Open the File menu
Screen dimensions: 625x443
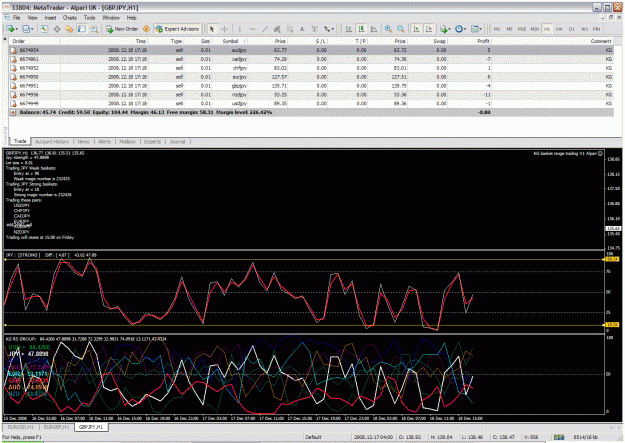16,18
